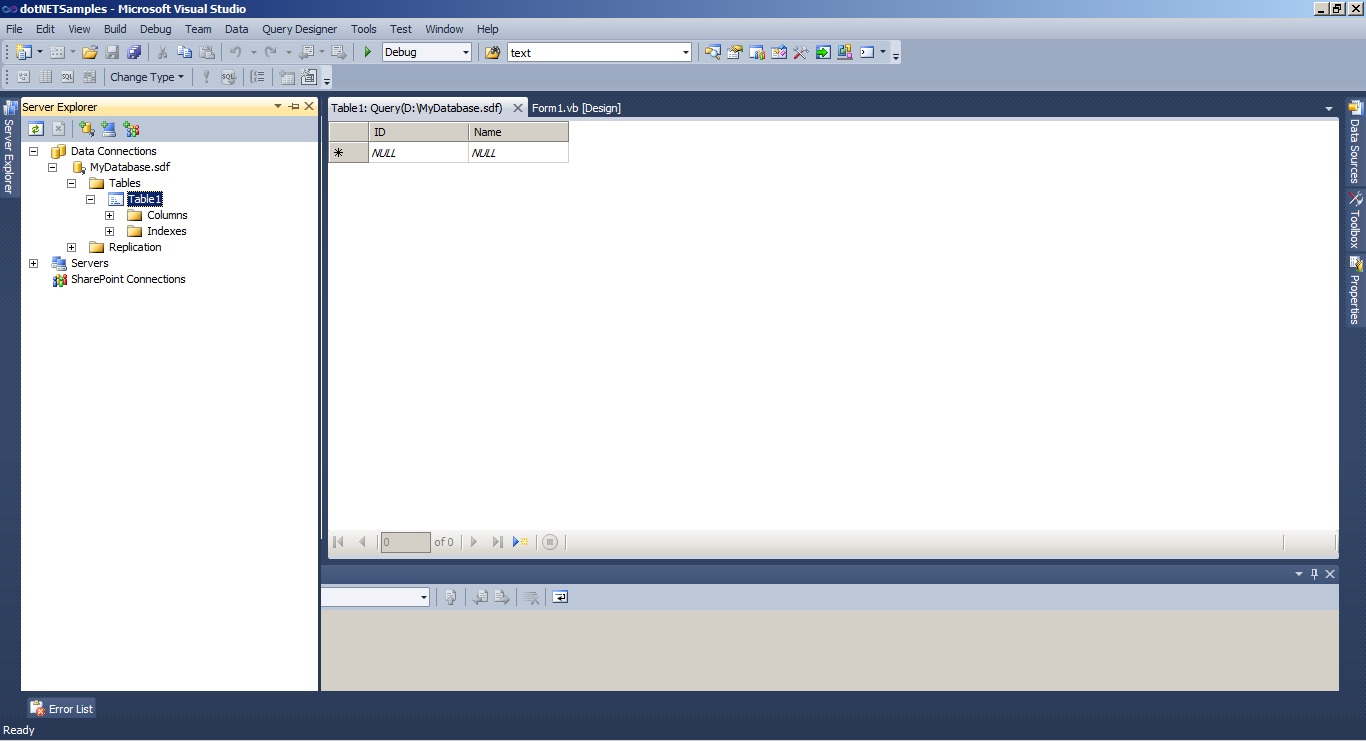Open the Error List panel
Image resolution: width=1366 pixels, height=742 pixels.
tap(61, 708)
